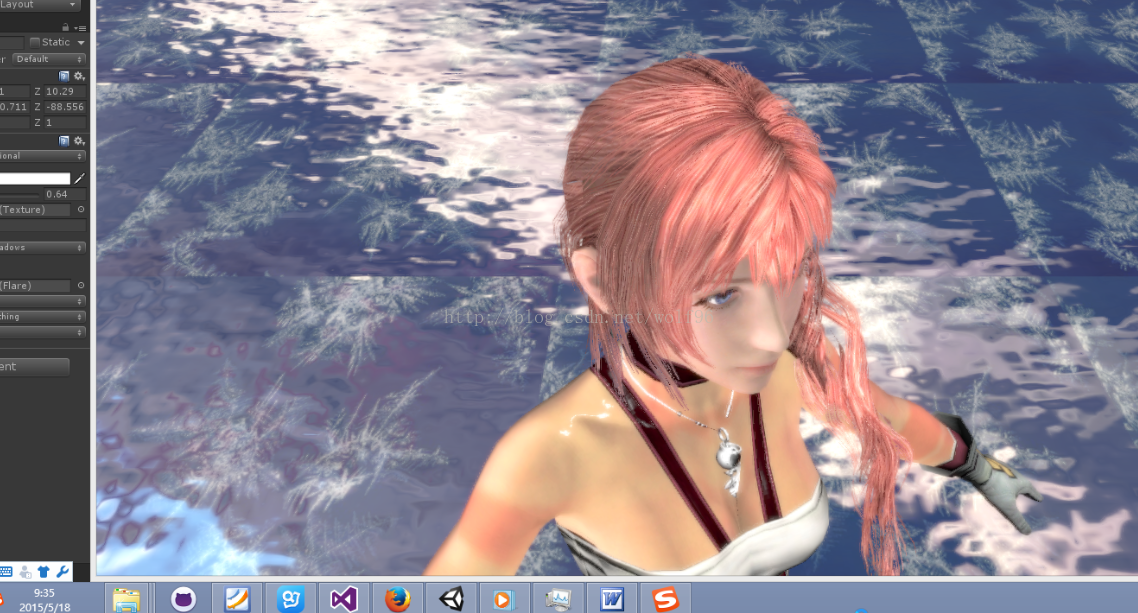Screen dimensions: 1138x613
Task: Click the white light color swatch
Action: click(35, 178)
